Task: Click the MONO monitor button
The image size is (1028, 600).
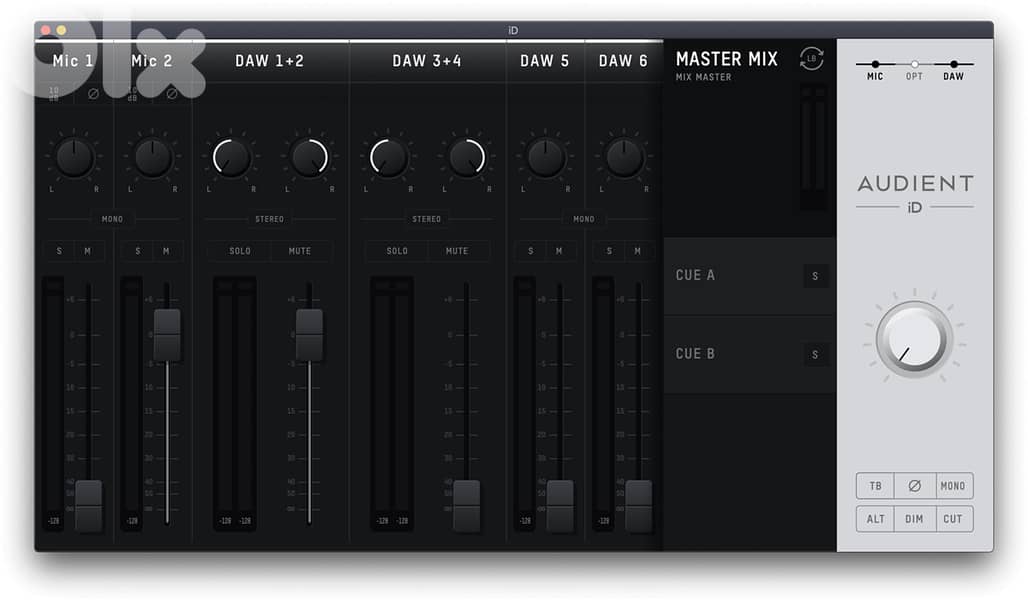Action: tap(953, 486)
